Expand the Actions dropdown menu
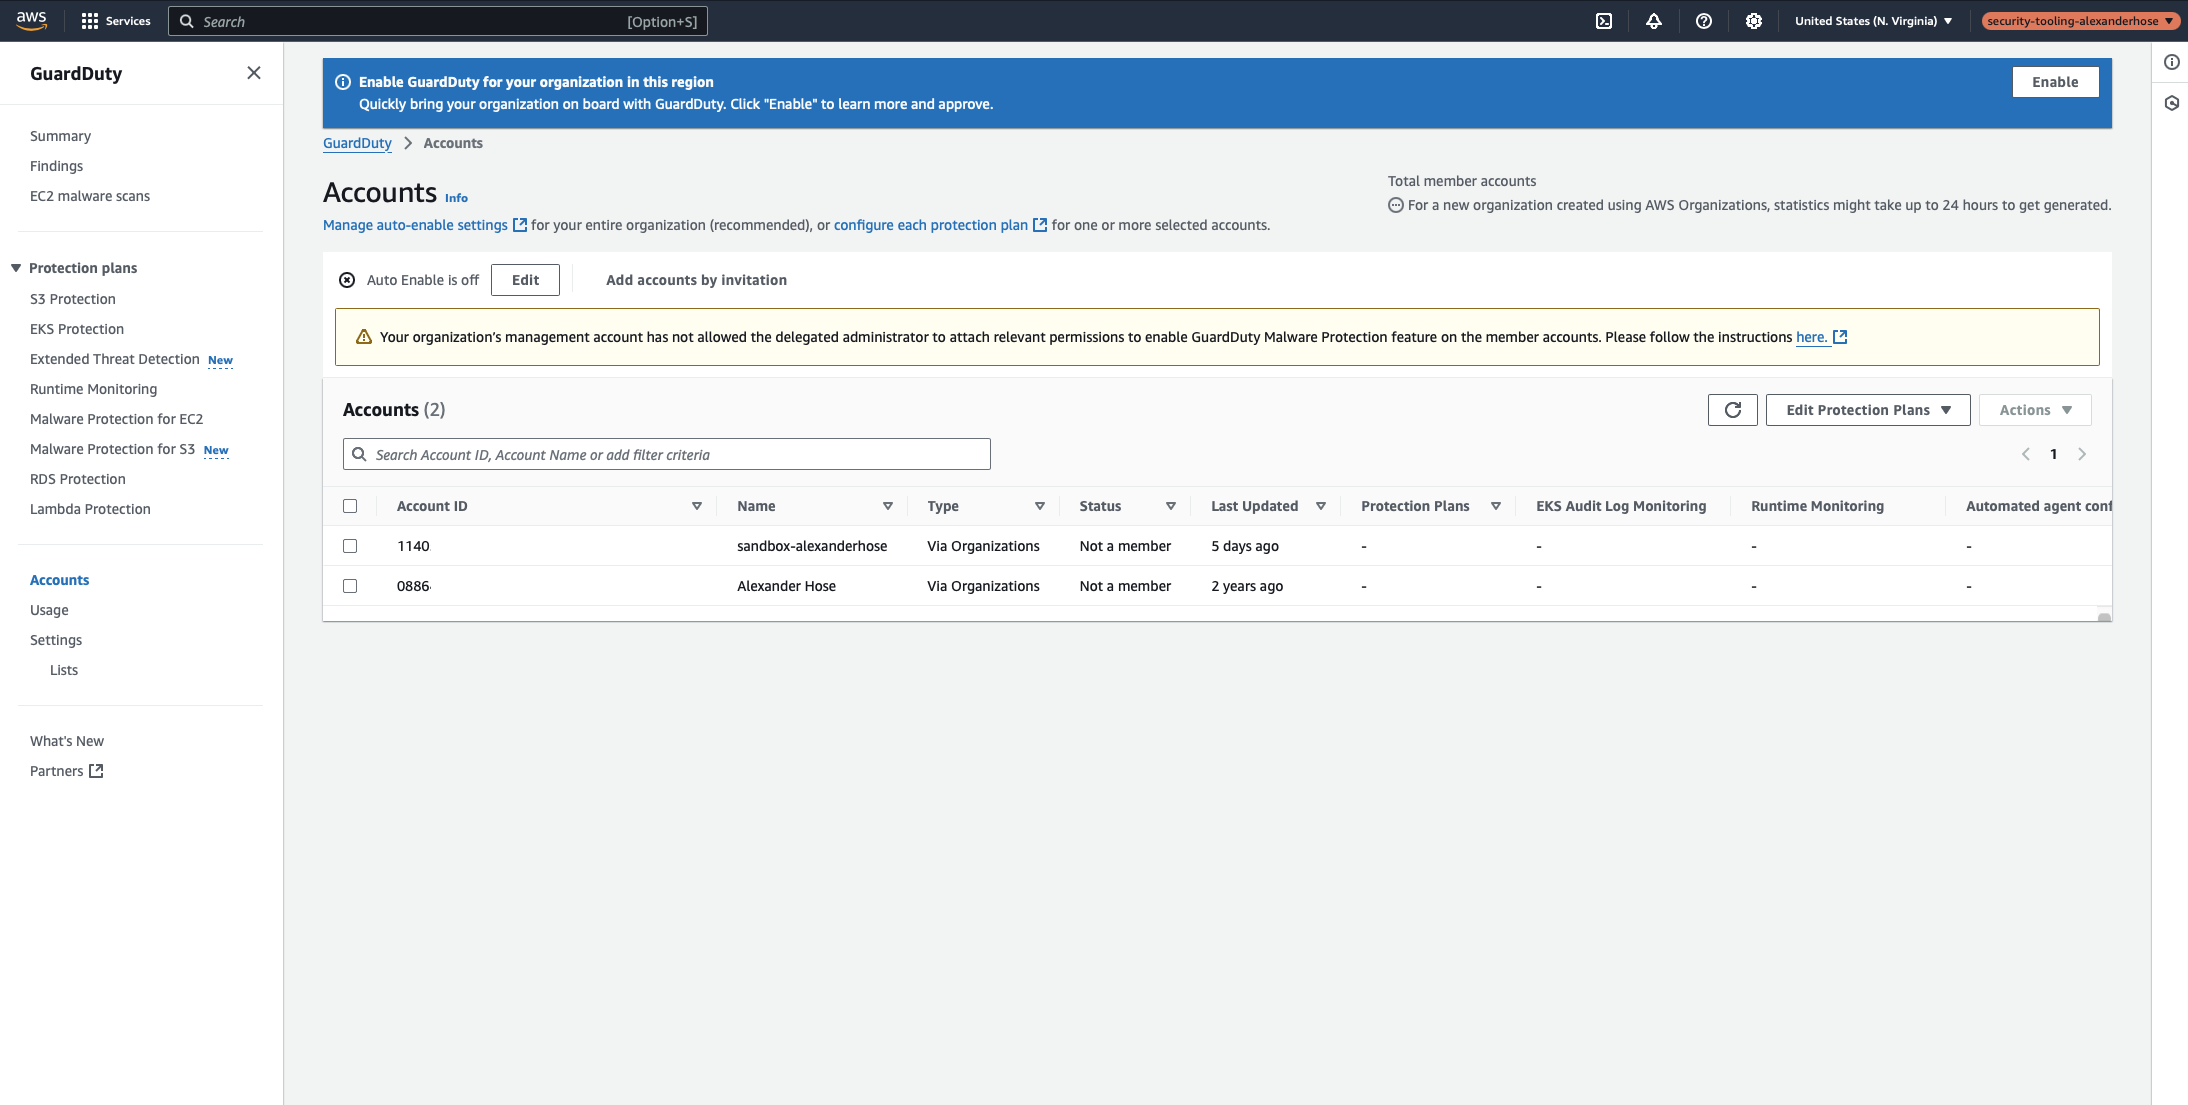Viewport: 2188px width, 1105px height. [x=2034, y=409]
